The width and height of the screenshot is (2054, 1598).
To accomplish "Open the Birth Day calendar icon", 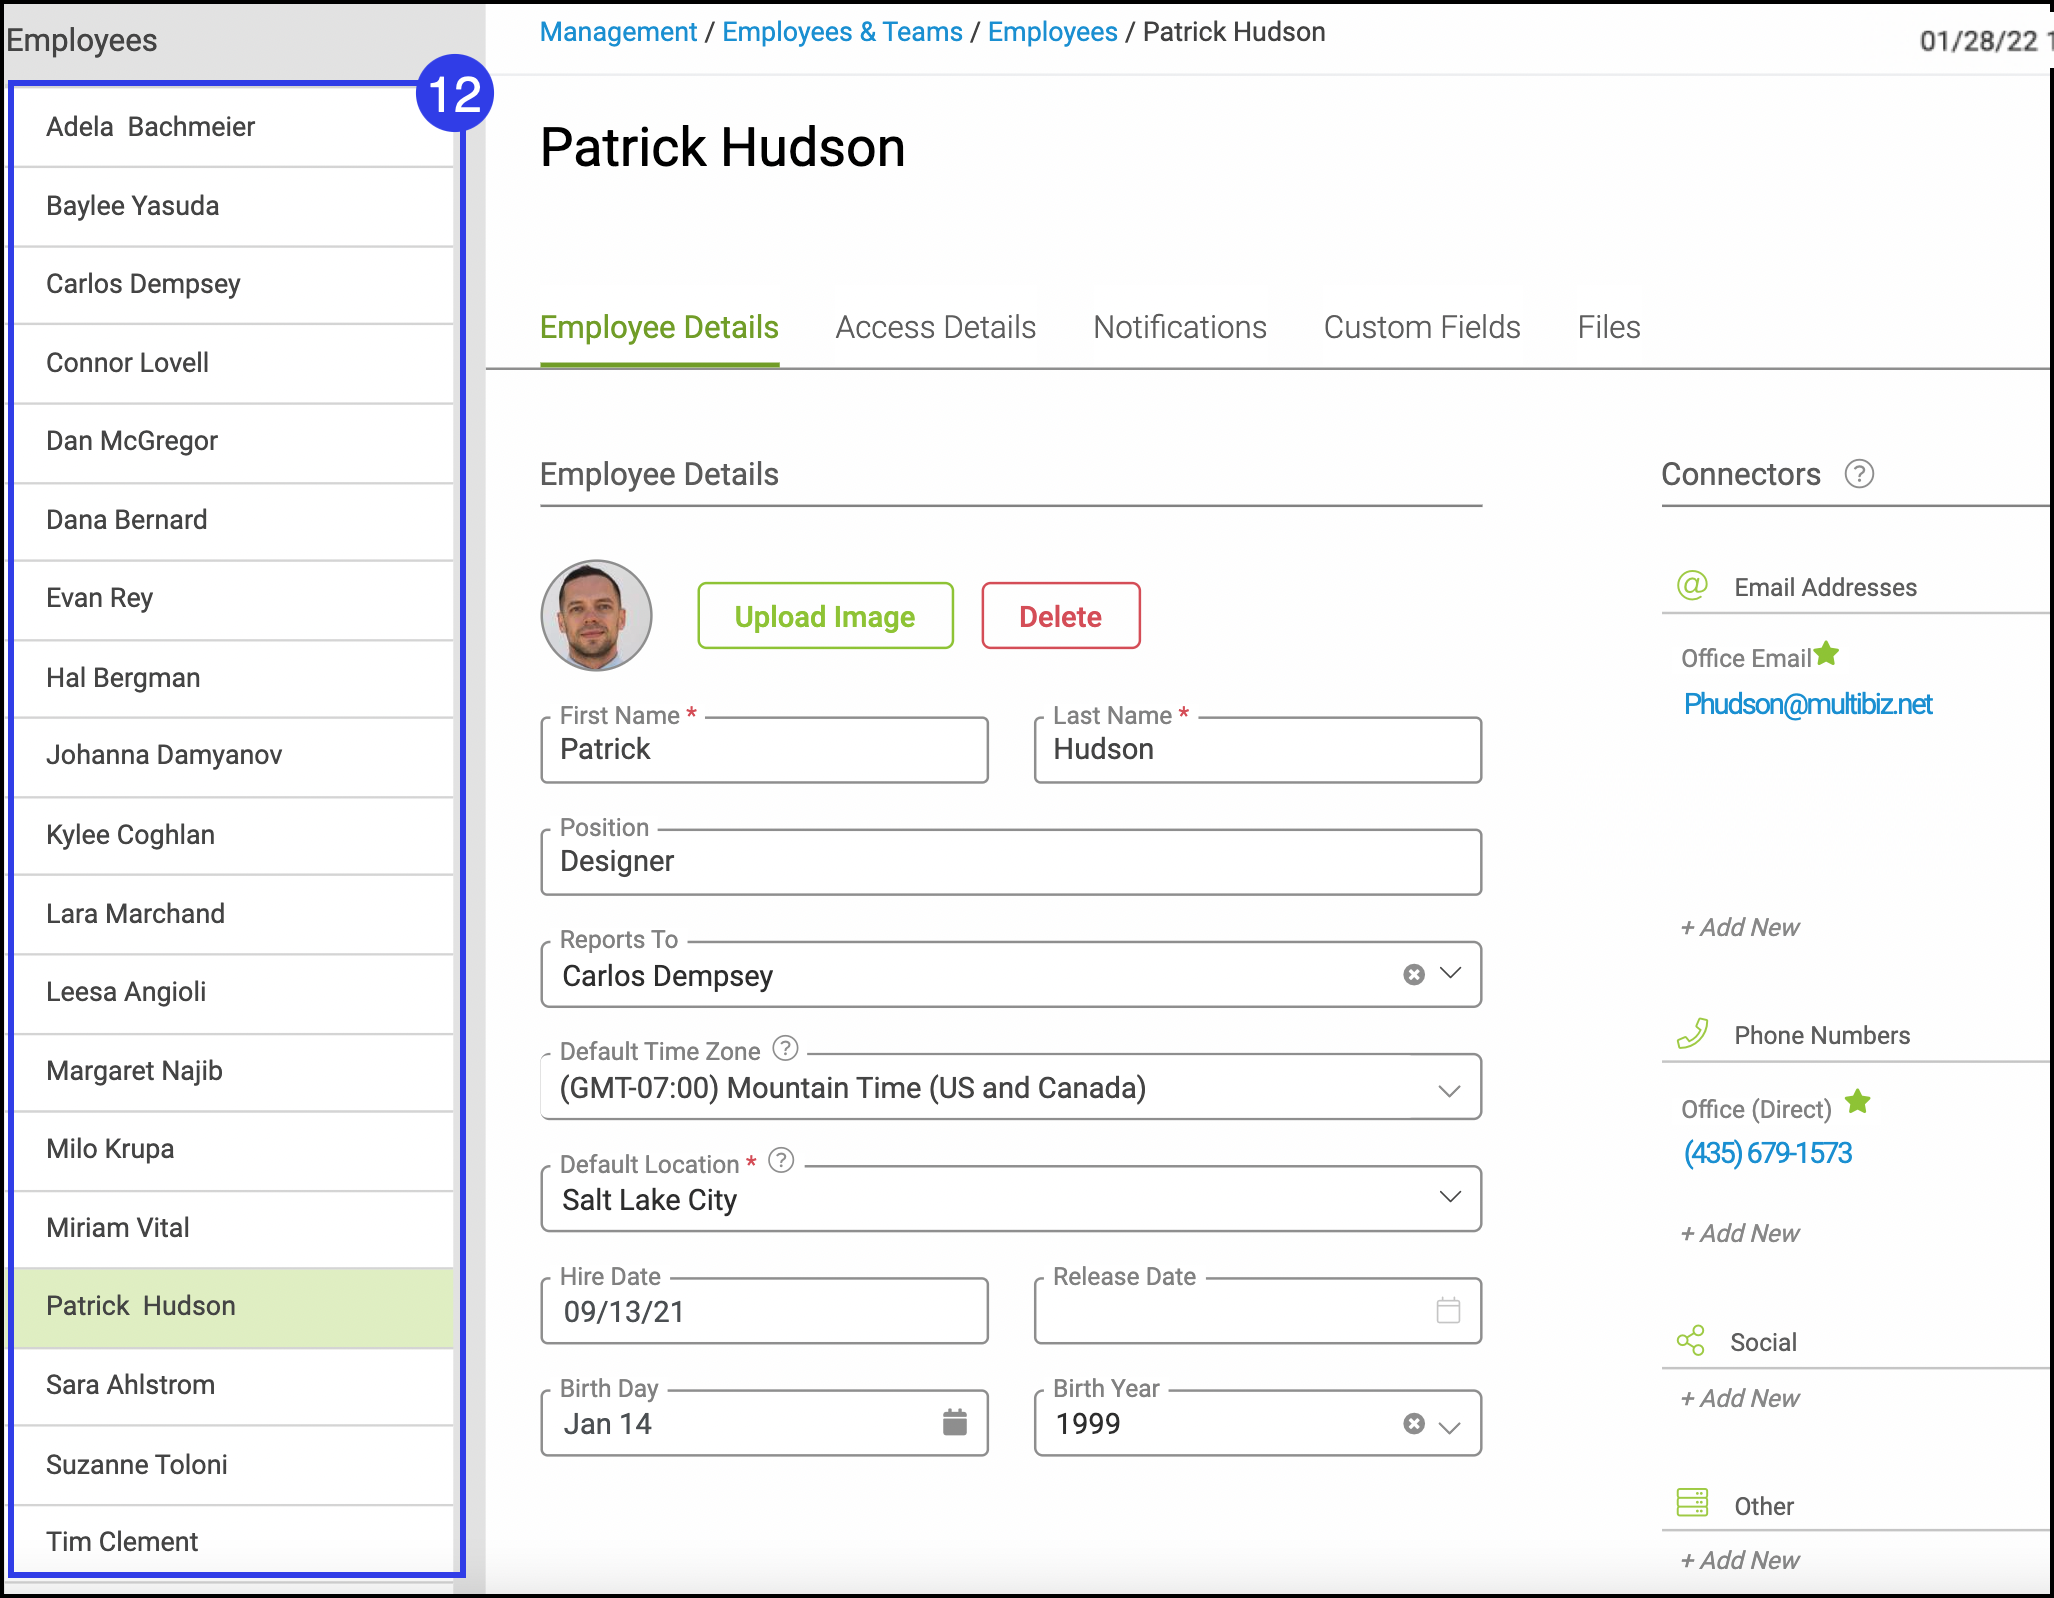I will [954, 1422].
